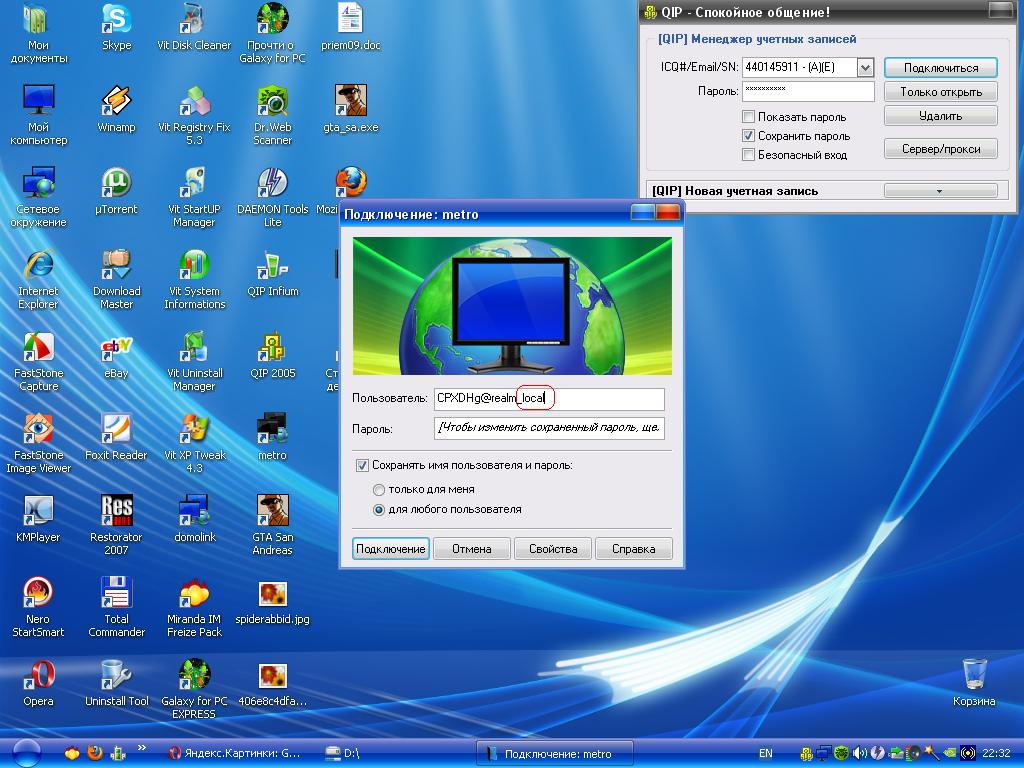
Task: Uncheck Сохранить пароль in QIP
Action: pyautogui.click(x=748, y=136)
